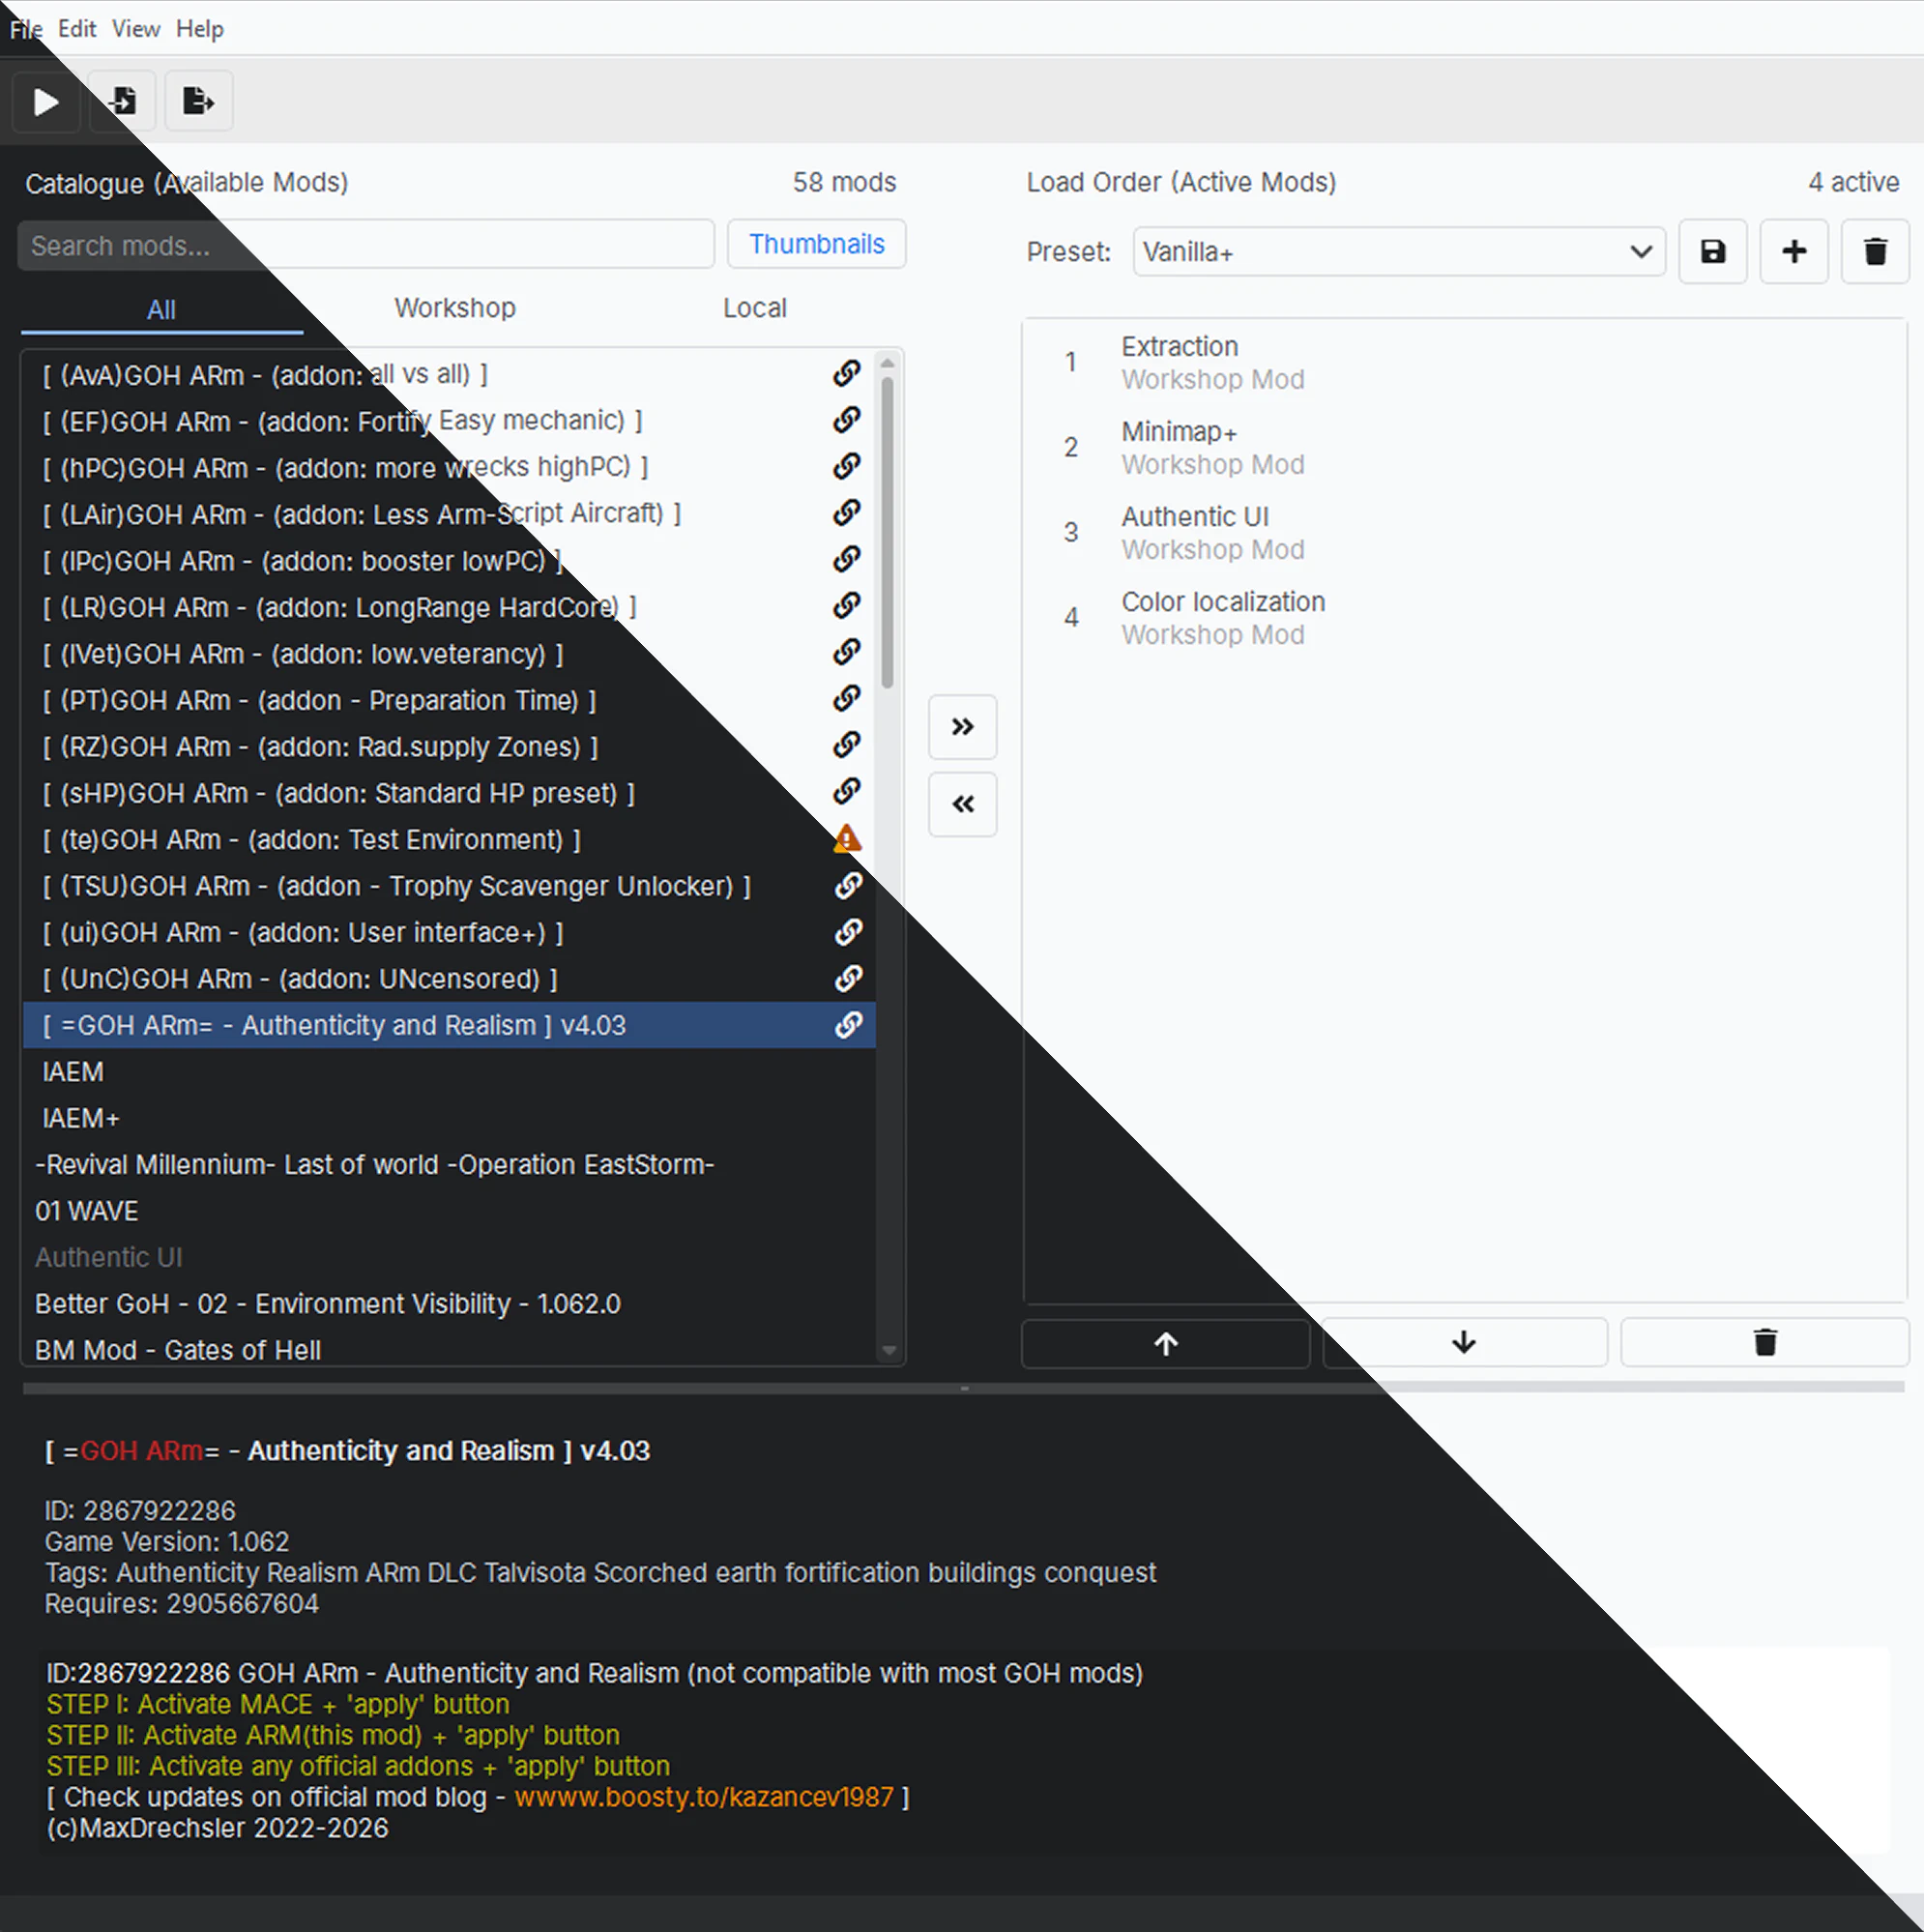Click link icon on hPC more wrecks row
Viewport: 1924px width, 1932px height.
tap(847, 466)
